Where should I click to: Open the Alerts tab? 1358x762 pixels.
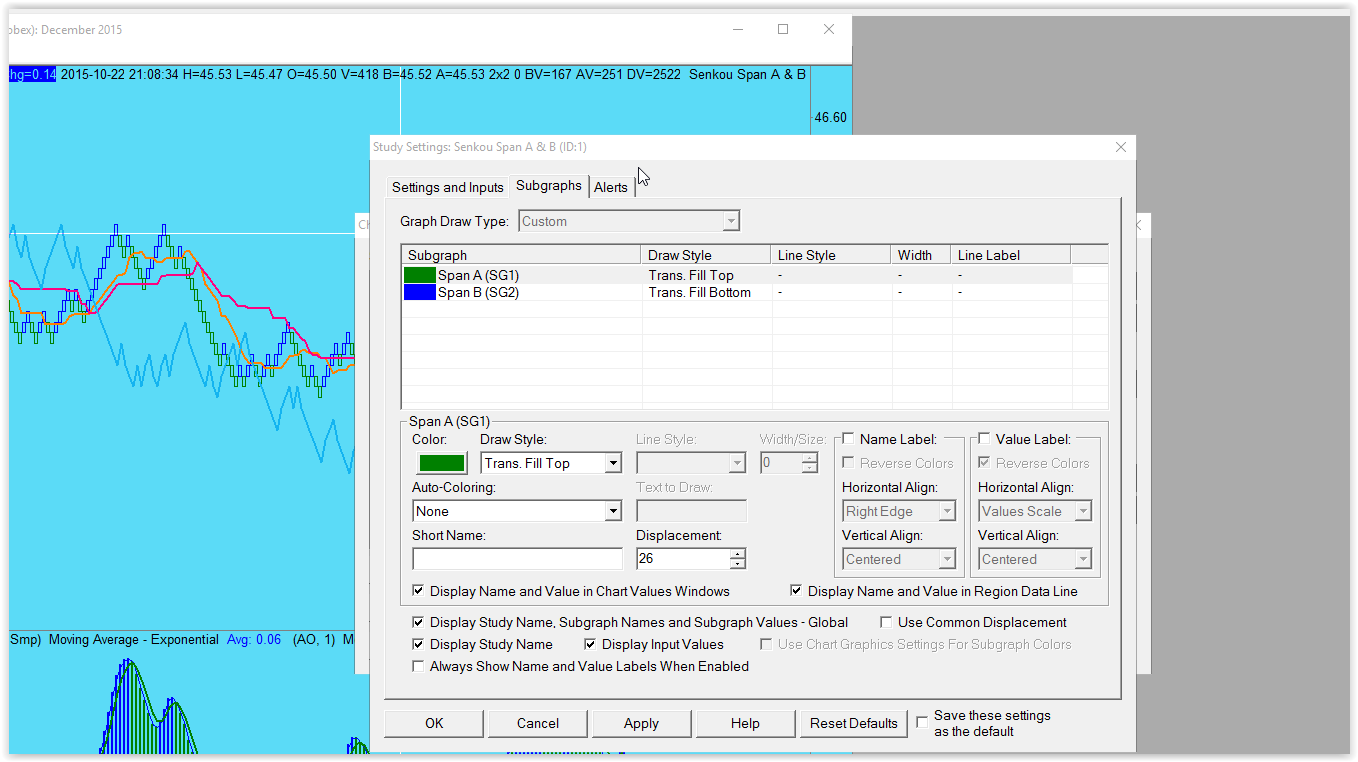(611, 187)
